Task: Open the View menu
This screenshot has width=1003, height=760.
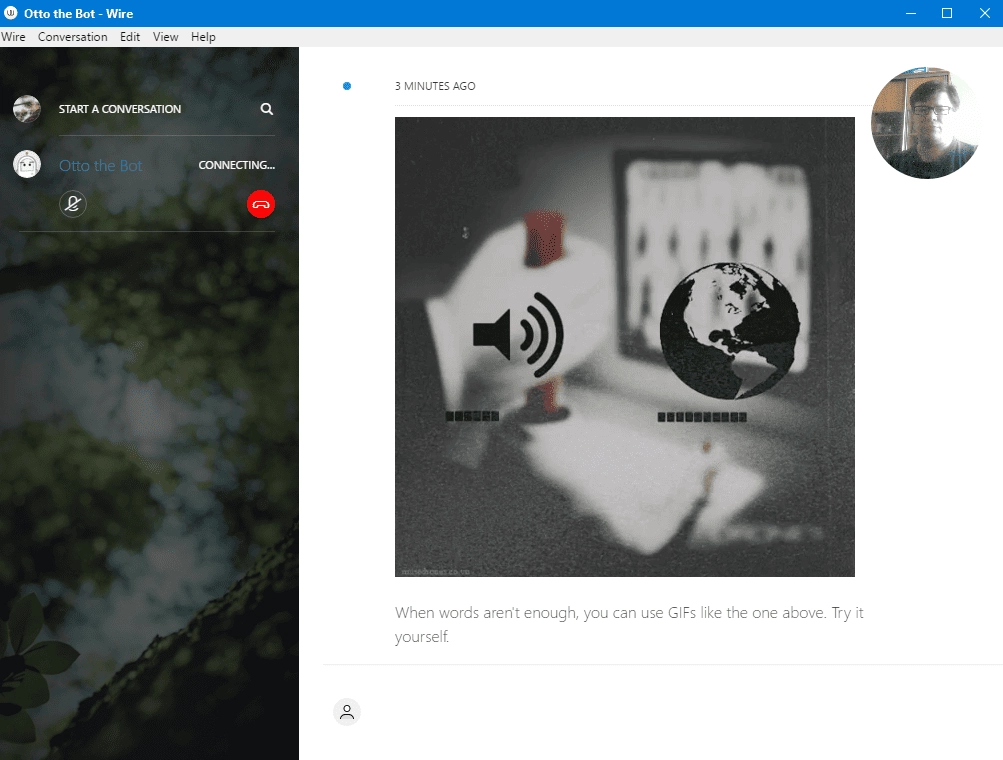Action: pos(165,36)
